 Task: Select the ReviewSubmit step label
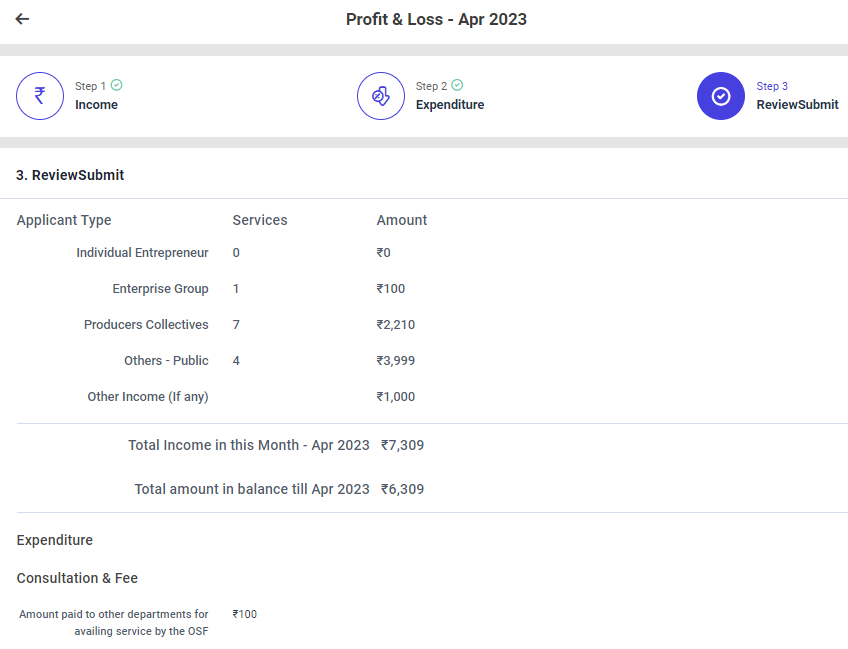tap(797, 105)
